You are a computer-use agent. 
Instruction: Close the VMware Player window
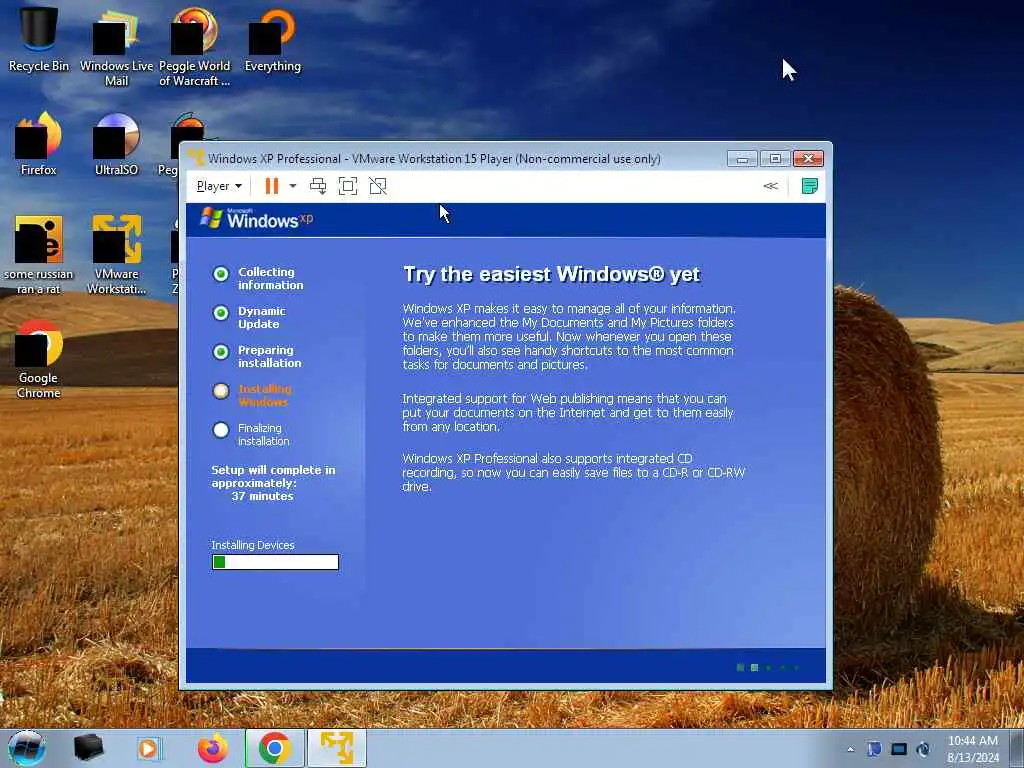(808, 159)
